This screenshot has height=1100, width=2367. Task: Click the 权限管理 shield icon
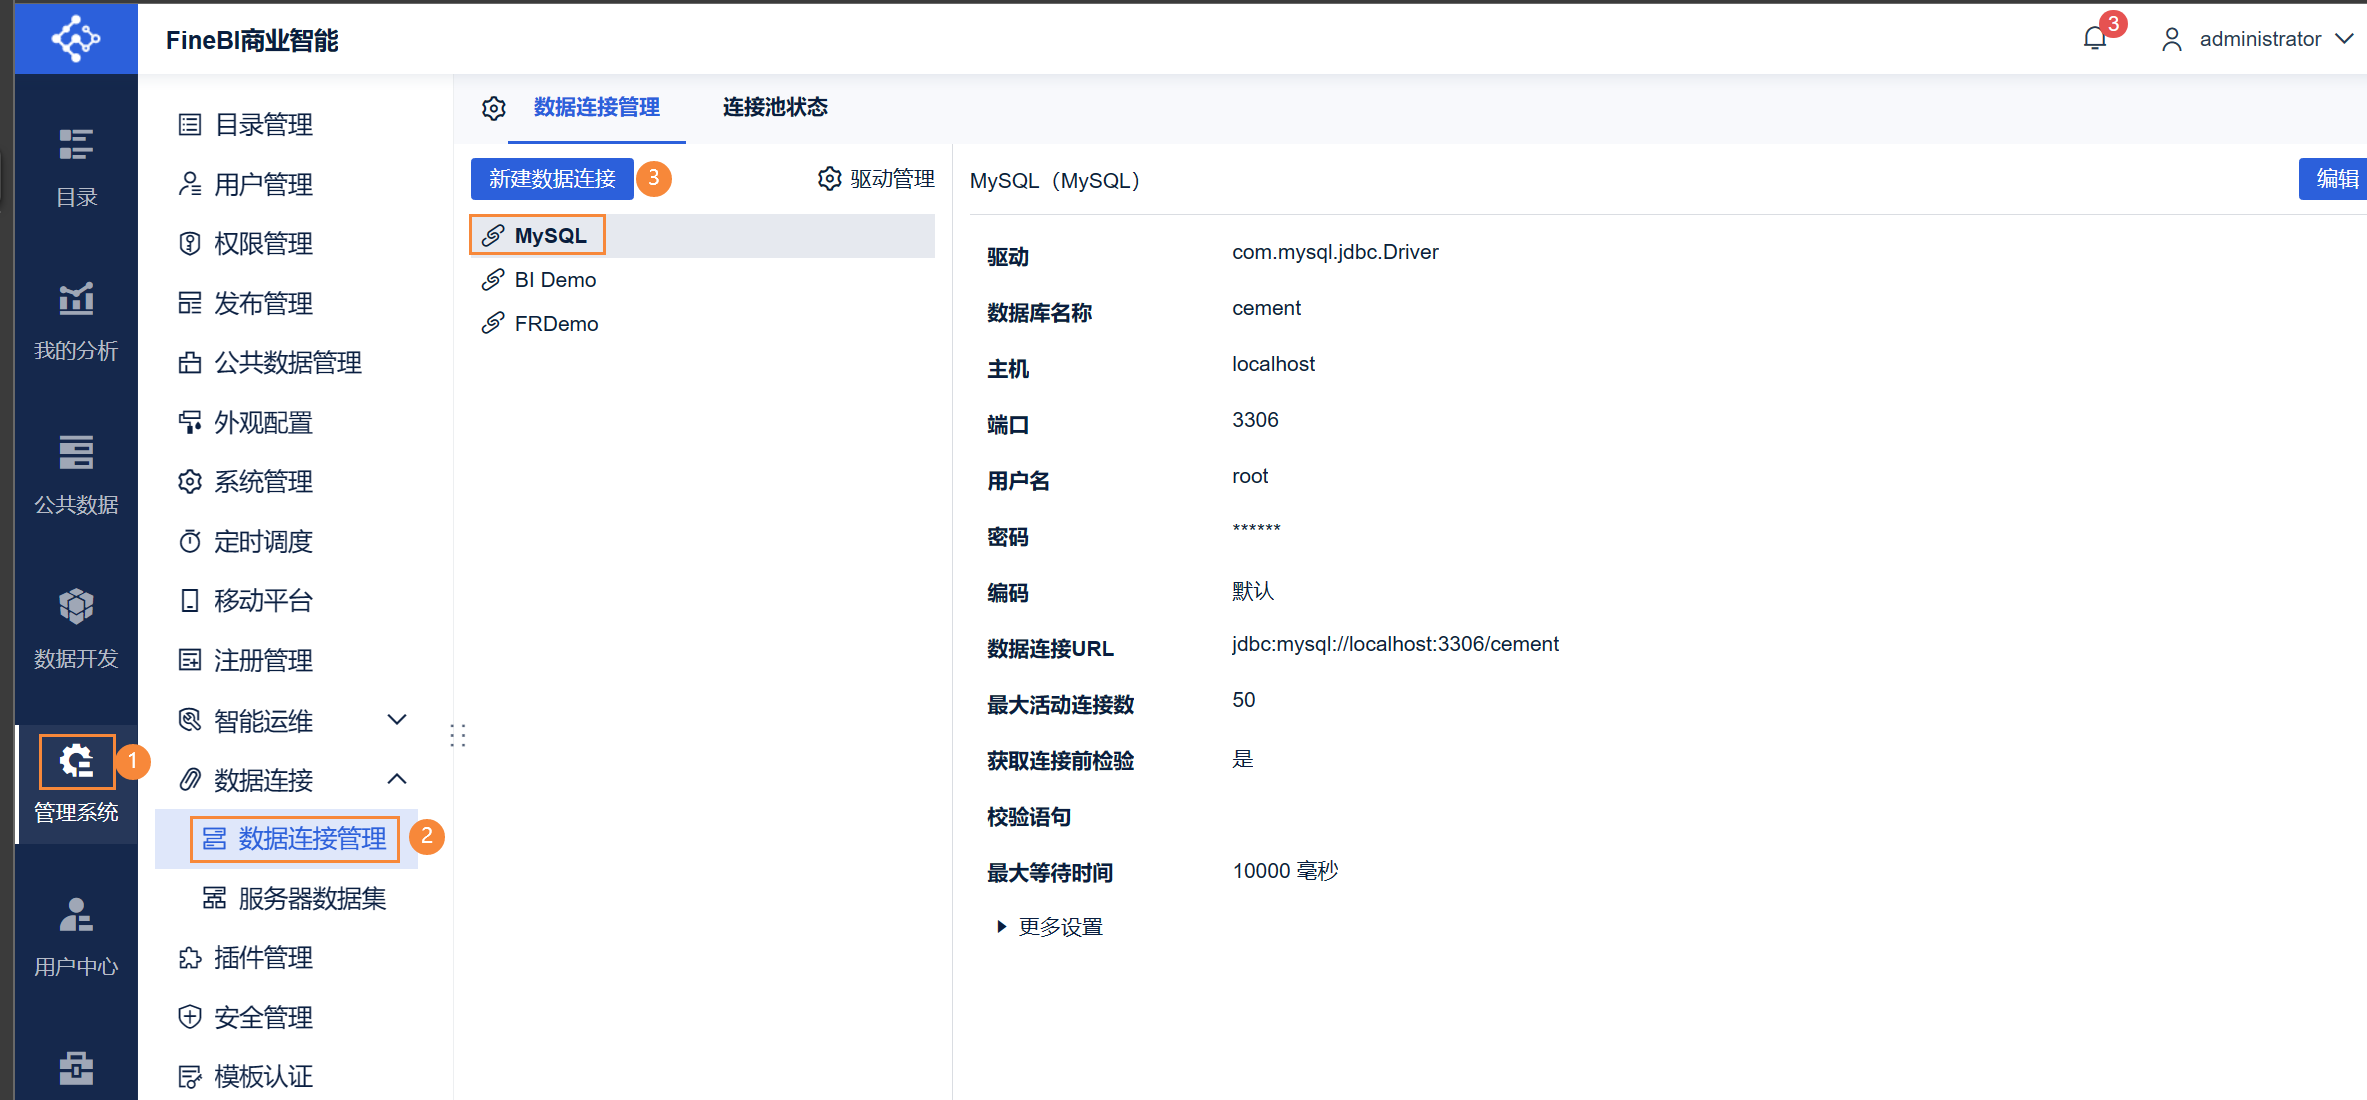[x=190, y=243]
